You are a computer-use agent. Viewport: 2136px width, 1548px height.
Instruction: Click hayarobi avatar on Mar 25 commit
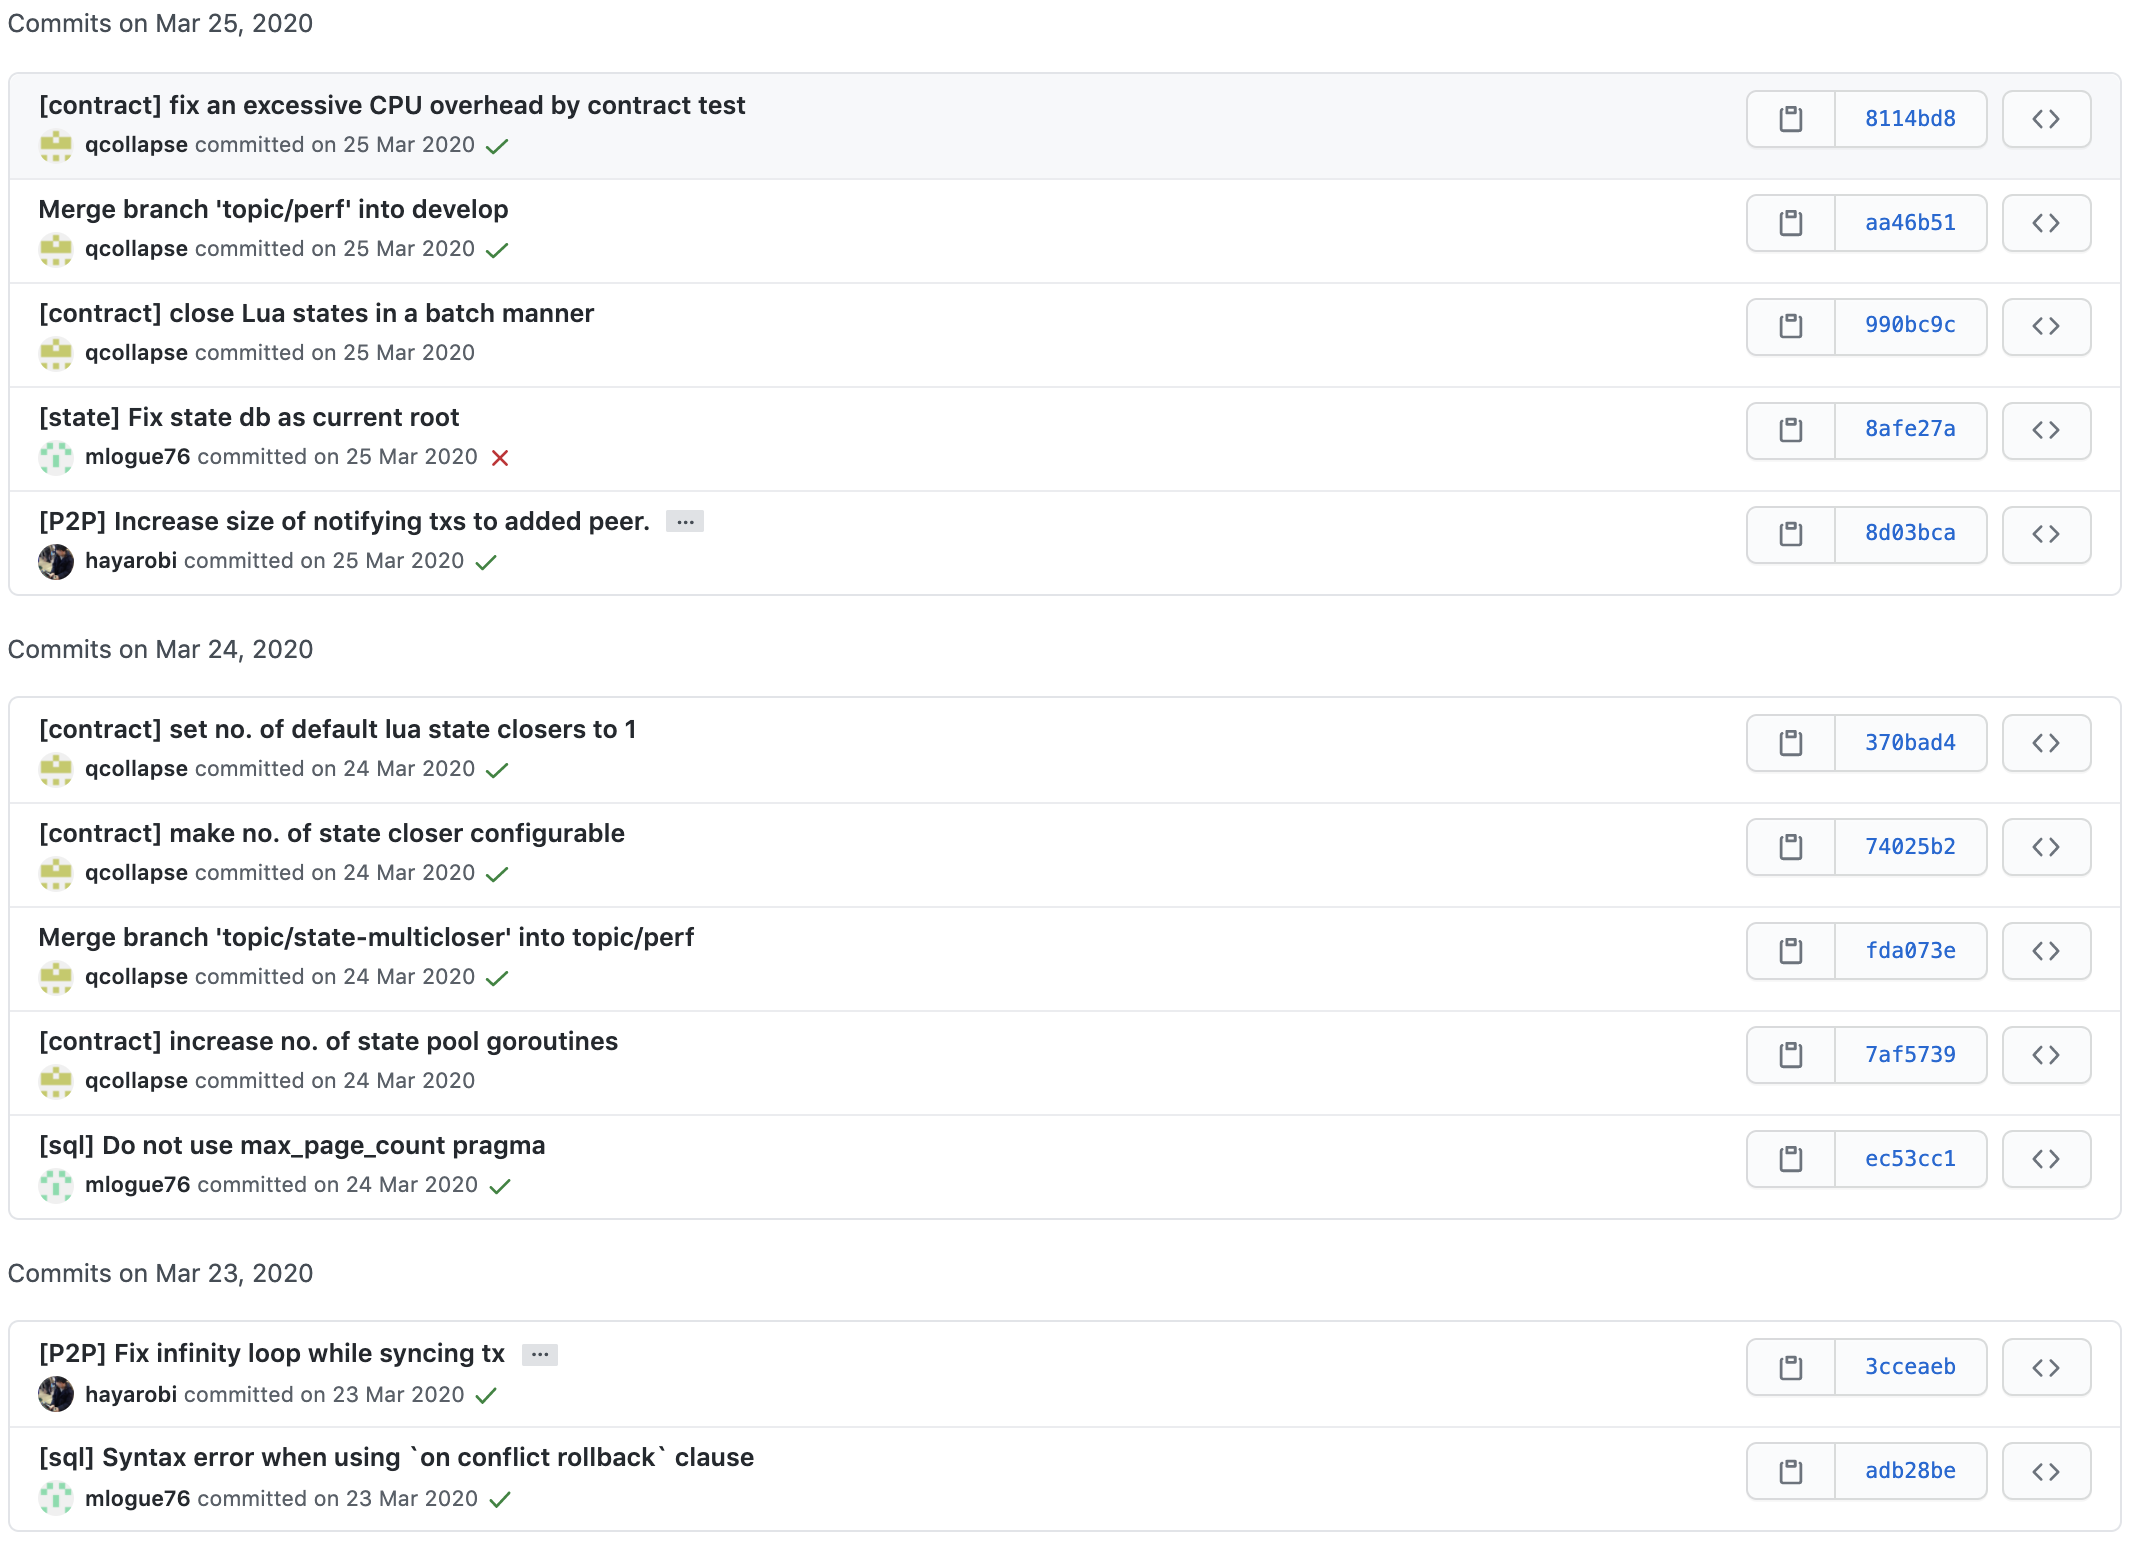pyautogui.click(x=56, y=562)
